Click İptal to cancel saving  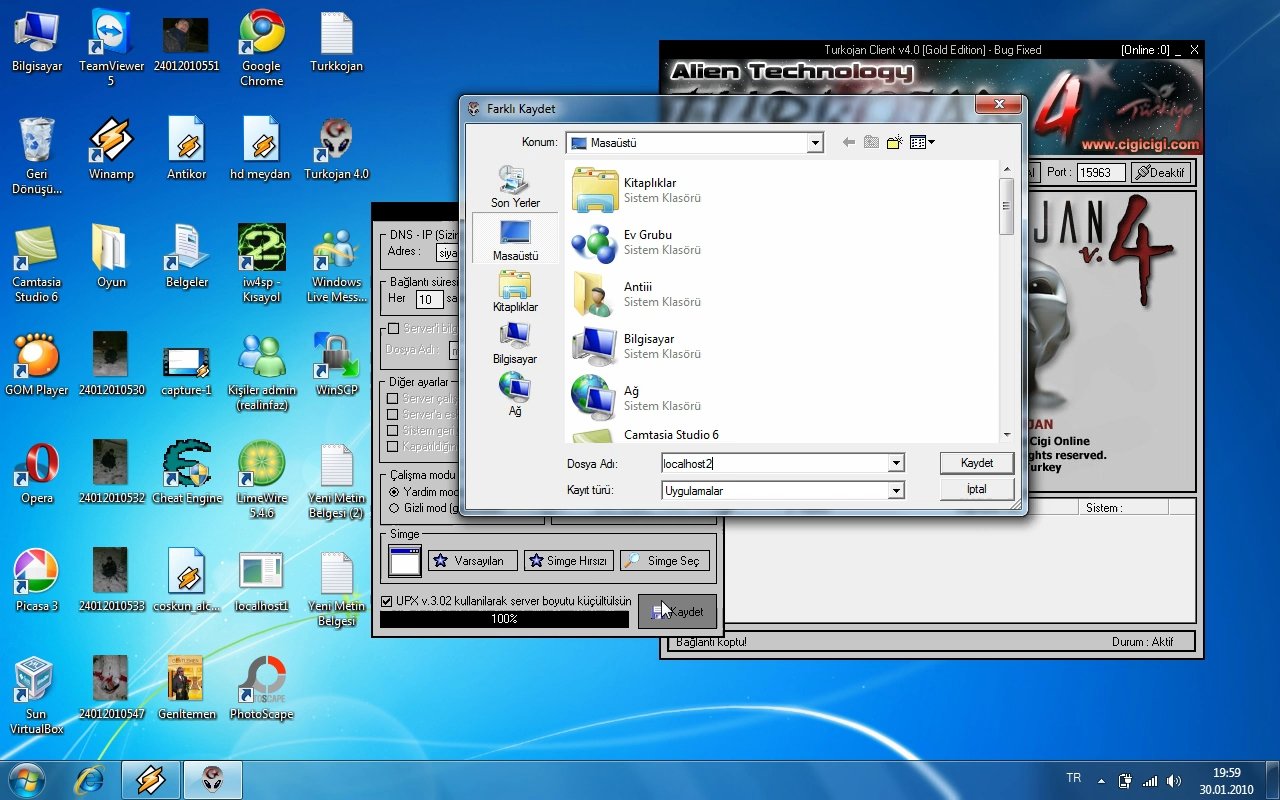tap(977, 489)
